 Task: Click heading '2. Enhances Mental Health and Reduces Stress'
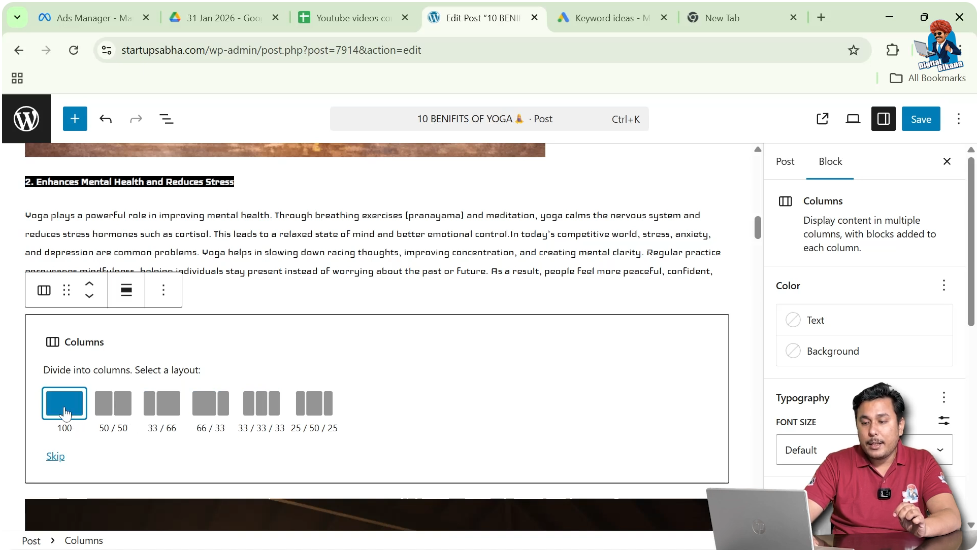tap(129, 182)
